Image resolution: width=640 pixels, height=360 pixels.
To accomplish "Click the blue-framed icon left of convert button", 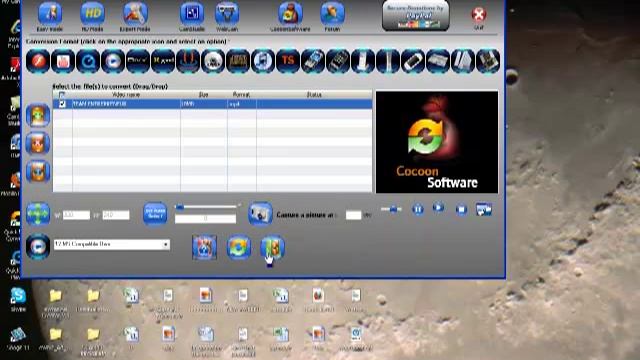I will coord(204,247).
